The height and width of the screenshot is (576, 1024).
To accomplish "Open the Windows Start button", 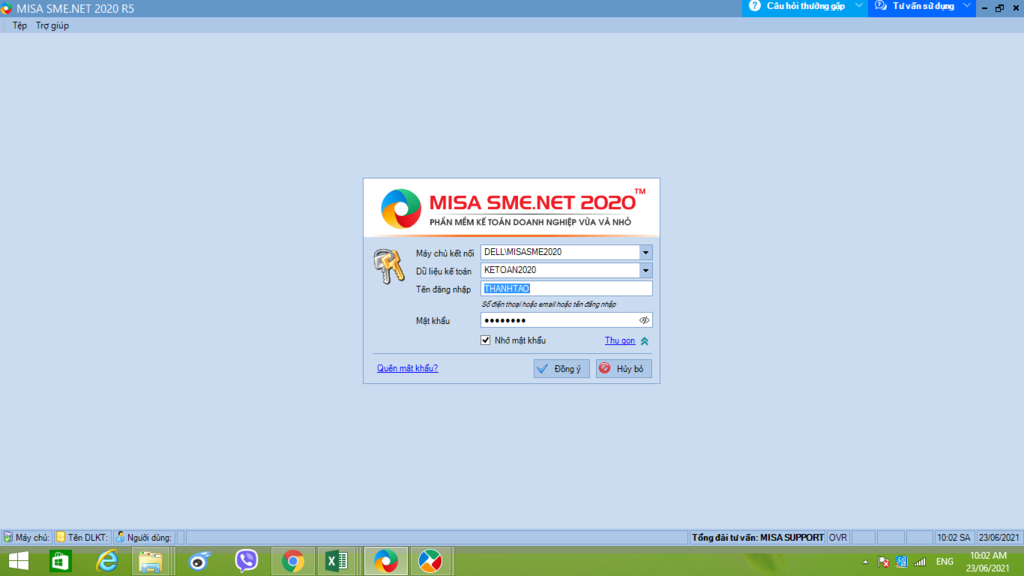I will click(x=18, y=561).
